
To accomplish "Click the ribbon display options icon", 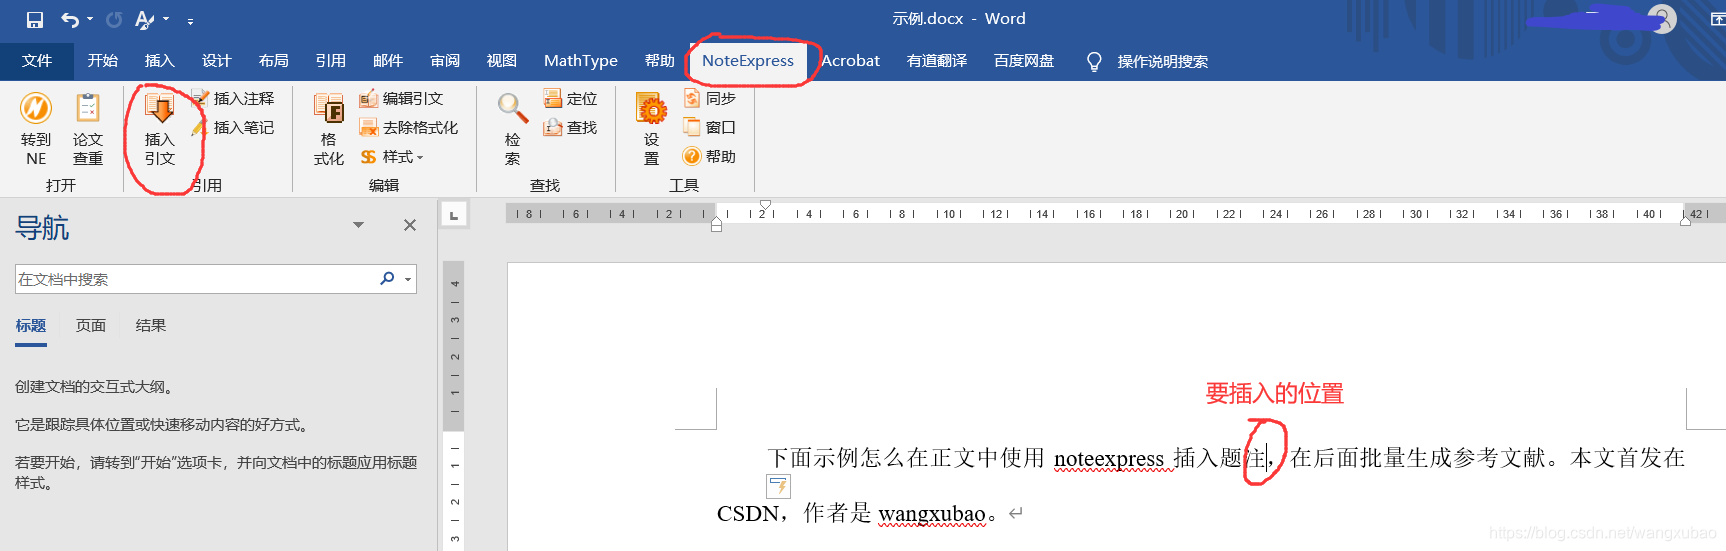I will [x=1717, y=19].
